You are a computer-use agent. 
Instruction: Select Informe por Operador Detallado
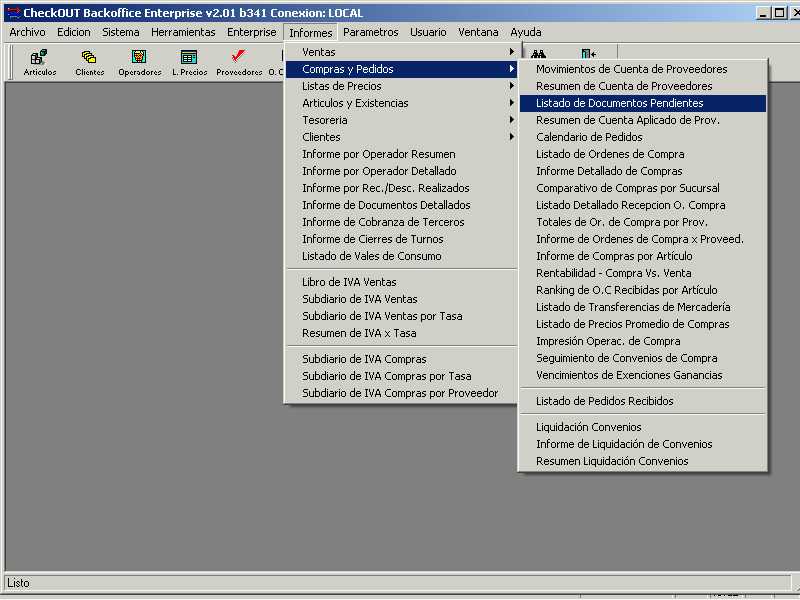[401, 171]
